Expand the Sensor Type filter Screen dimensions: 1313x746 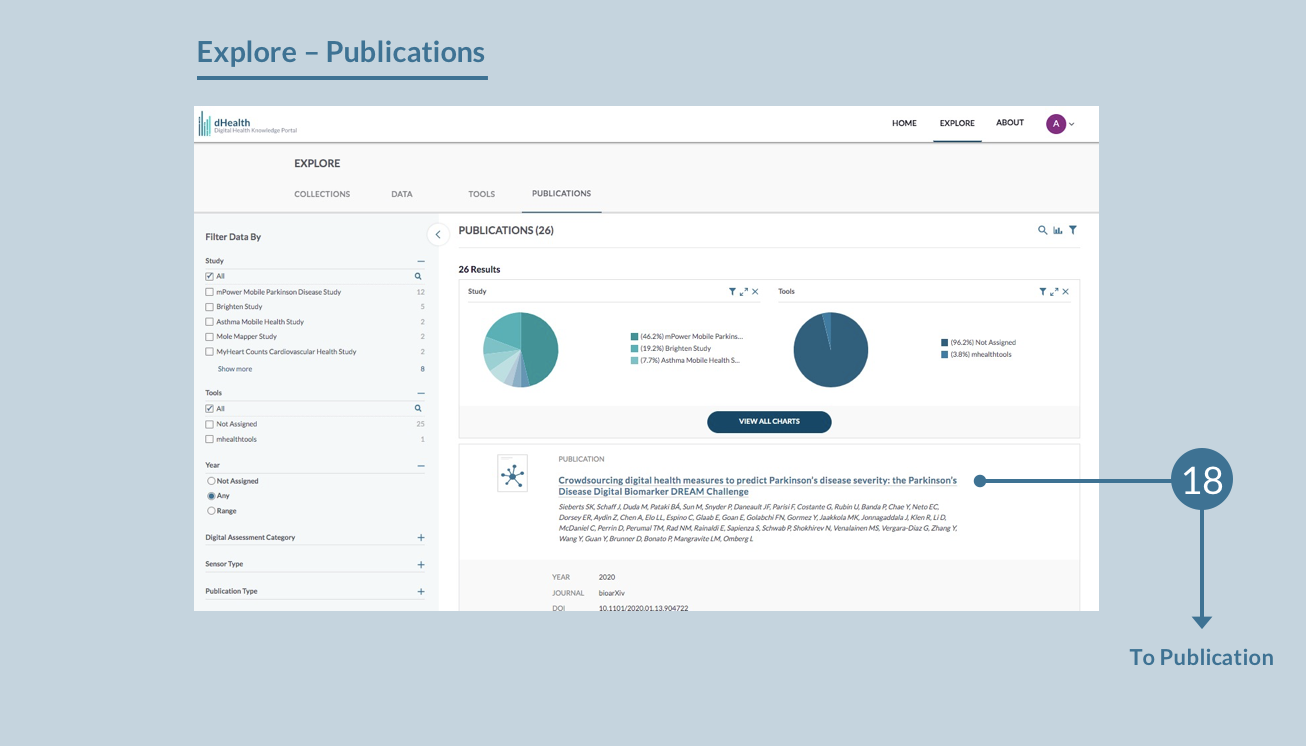[421, 565]
